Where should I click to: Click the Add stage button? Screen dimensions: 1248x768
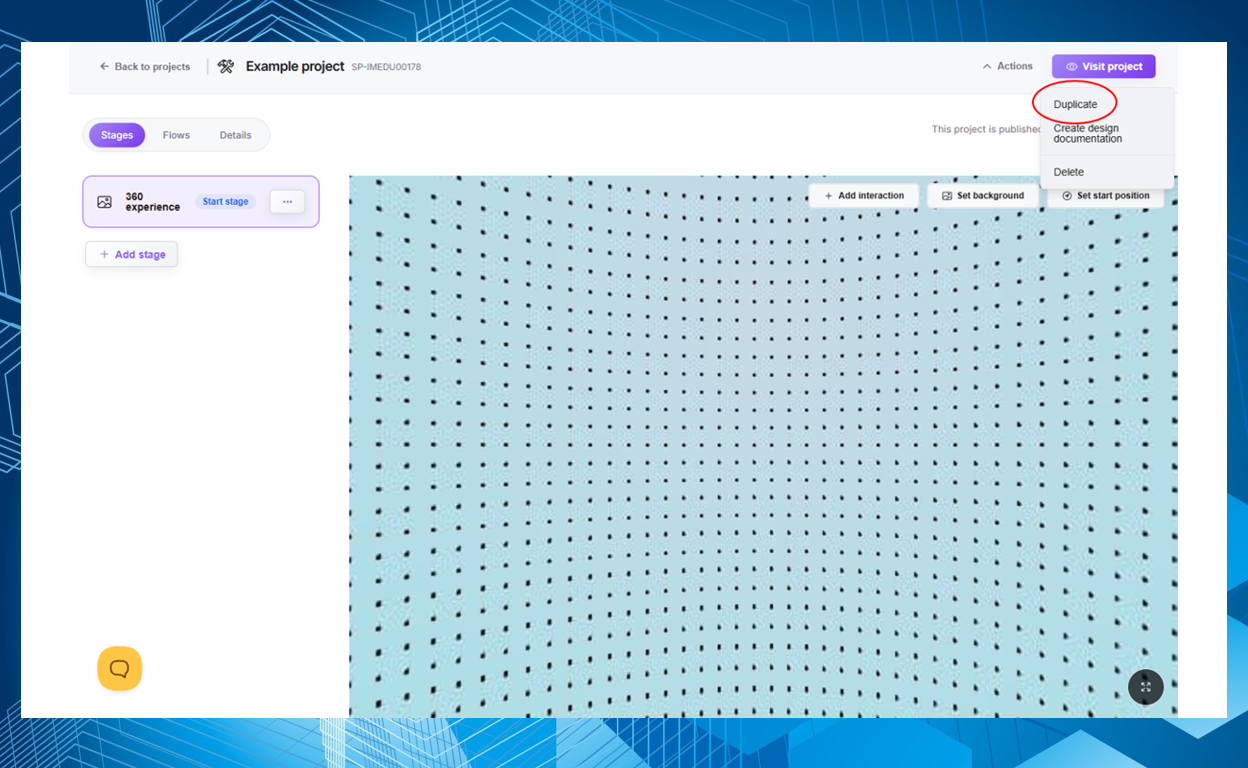click(x=132, y=255)
